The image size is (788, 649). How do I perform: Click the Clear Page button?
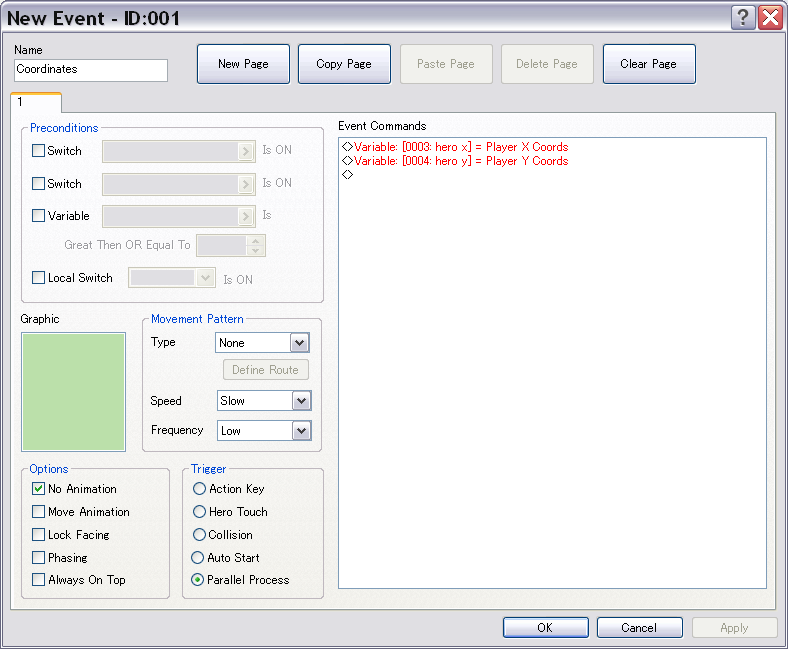[x=648, y=64]
